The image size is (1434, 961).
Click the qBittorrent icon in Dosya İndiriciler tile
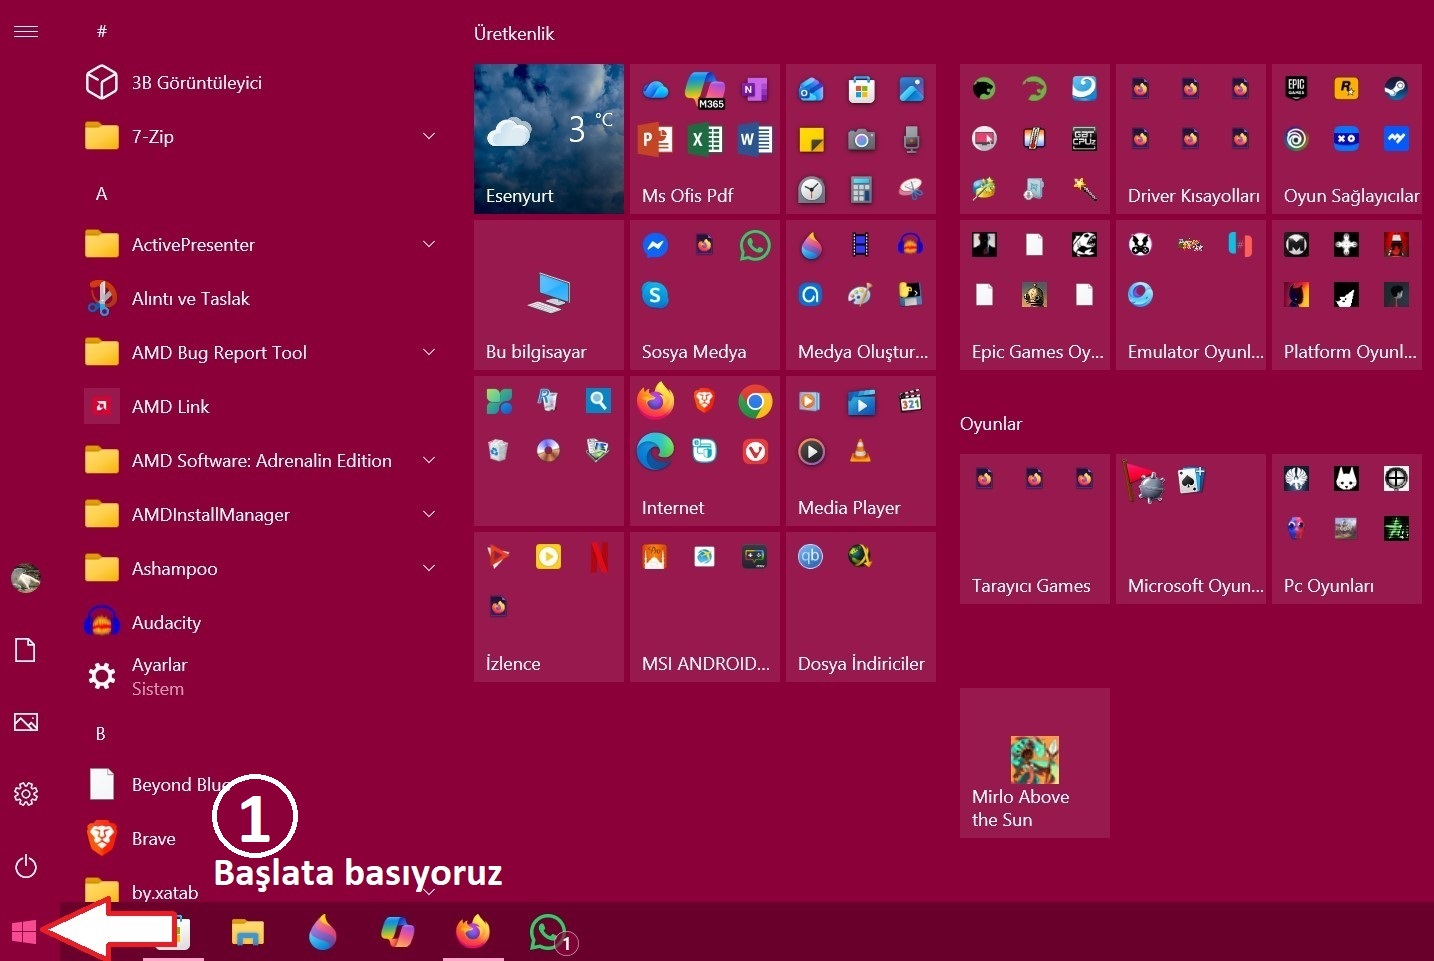pyautogui.click(x=811, y=557)
